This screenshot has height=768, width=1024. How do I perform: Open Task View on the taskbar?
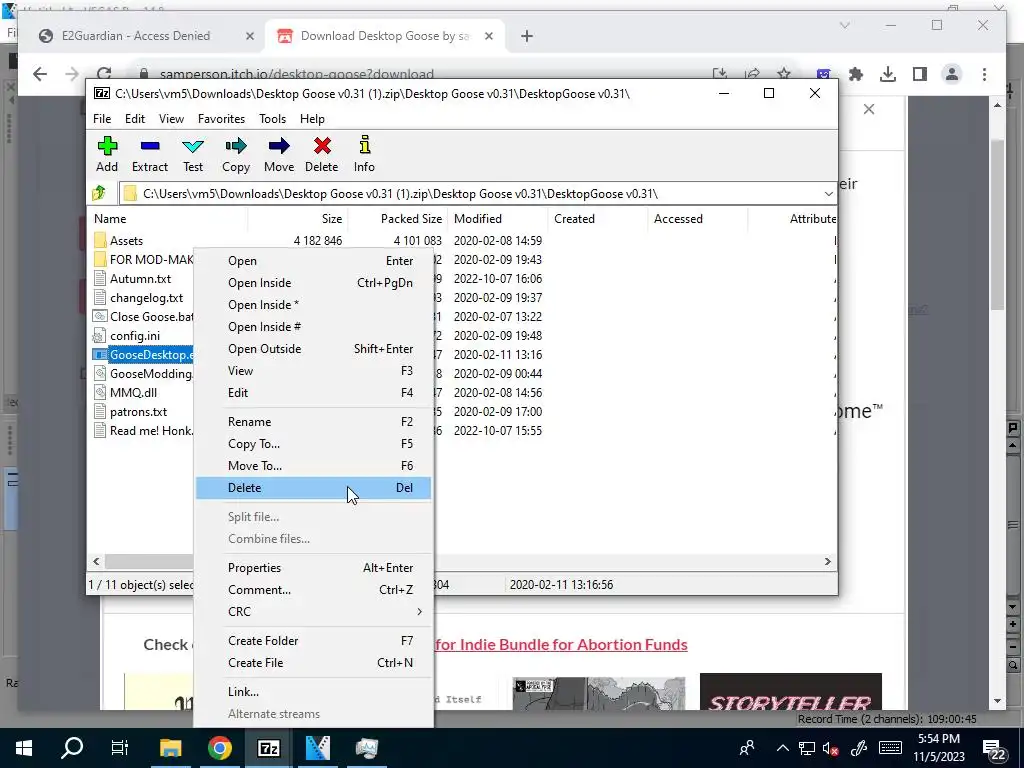[120, 748]
